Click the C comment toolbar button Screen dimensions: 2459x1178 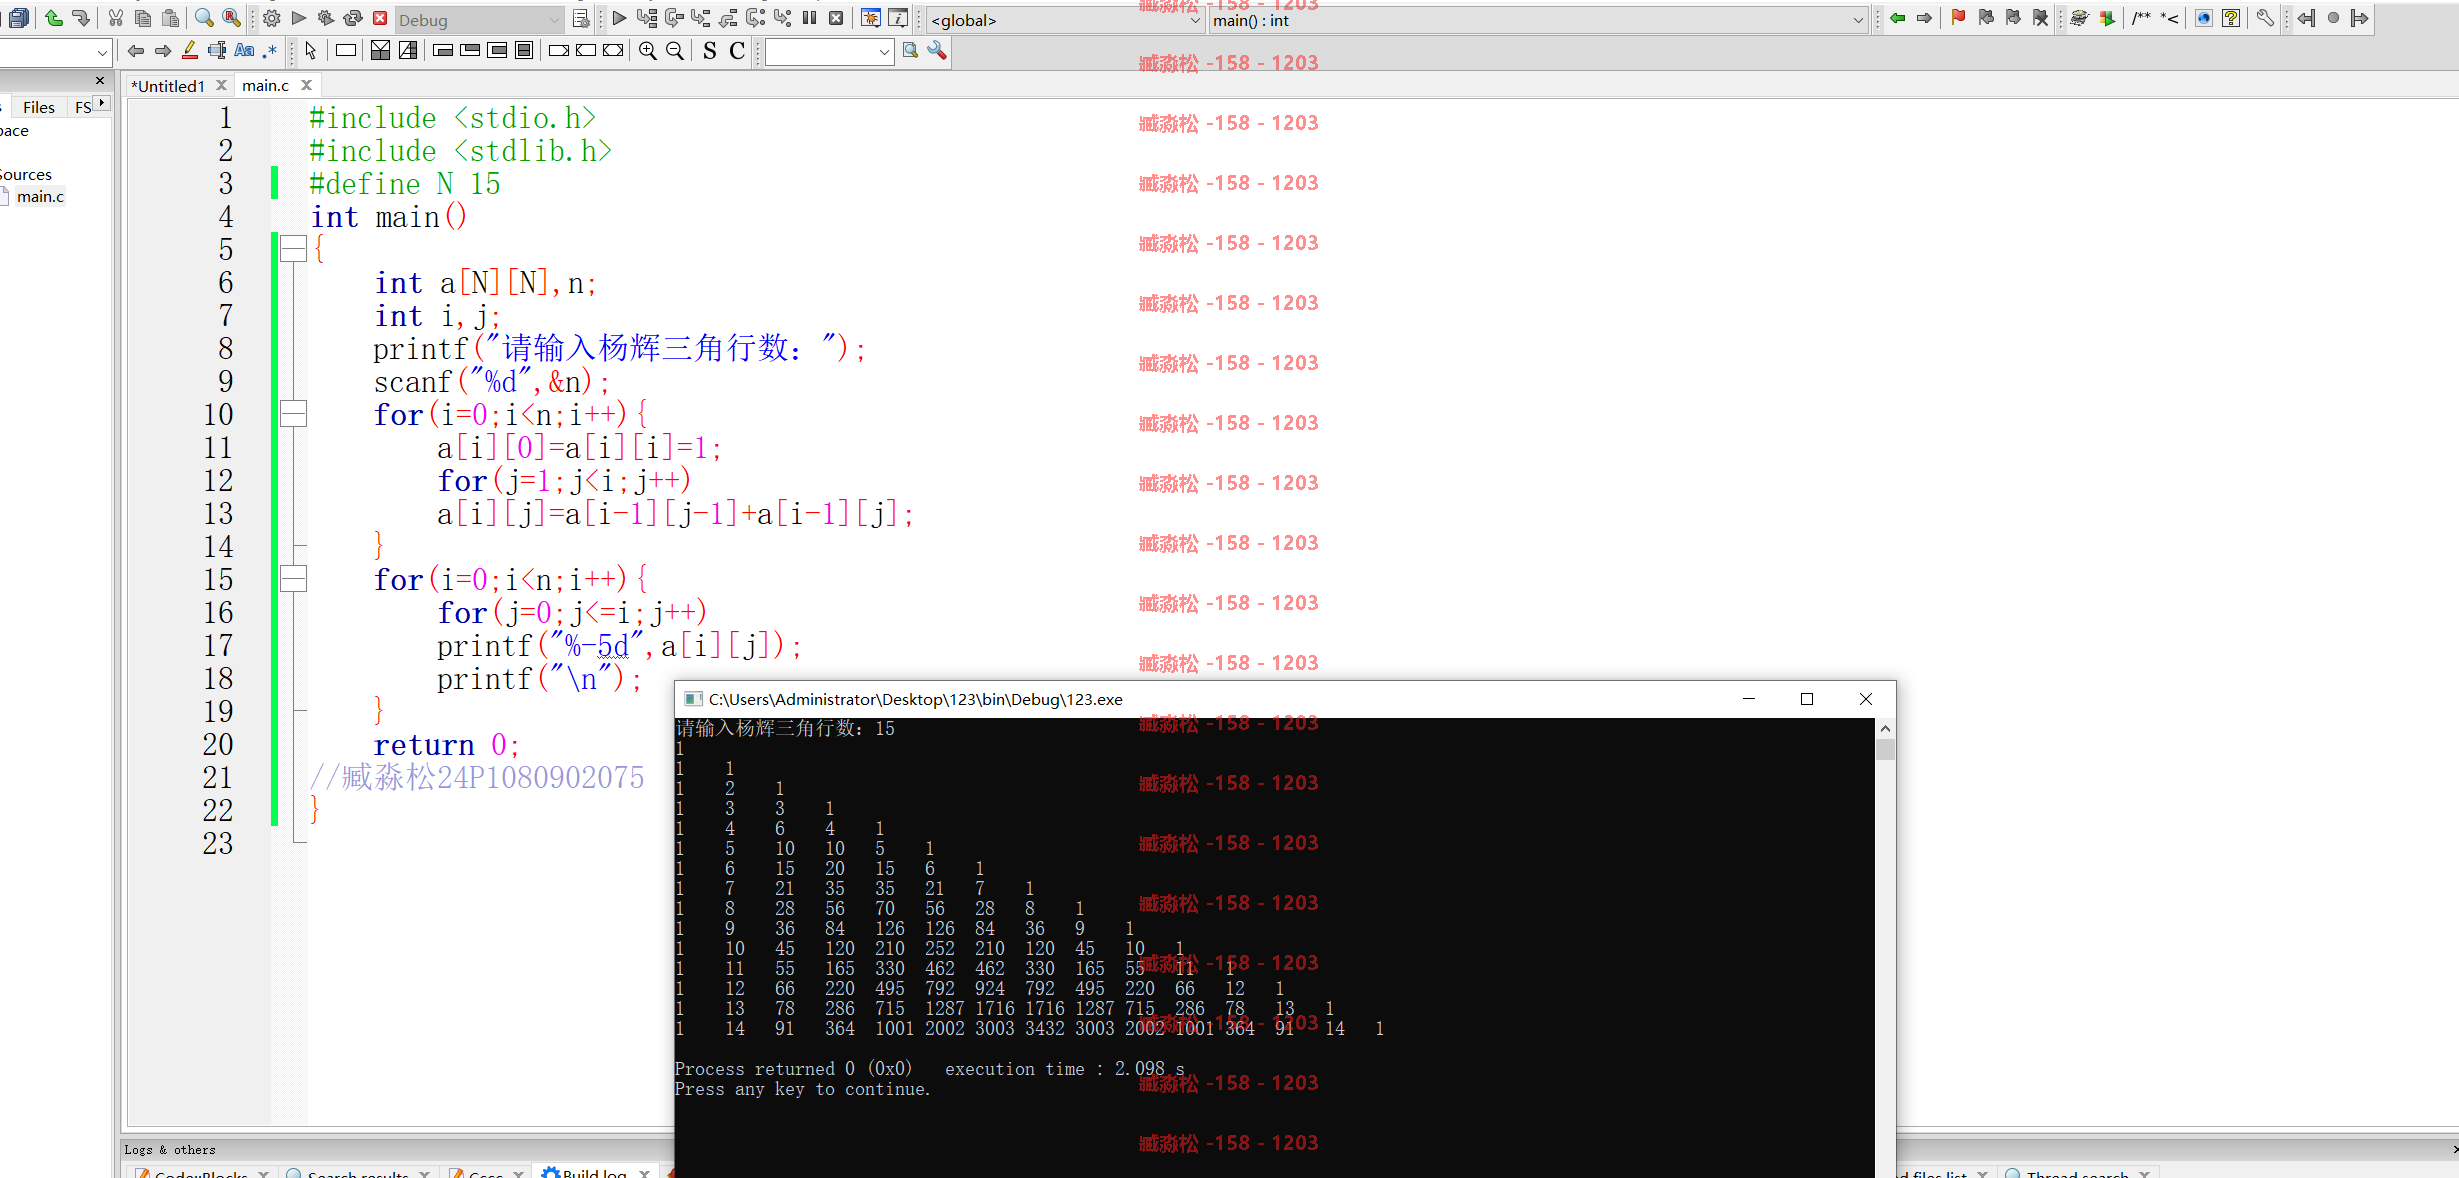pos(737,50)
